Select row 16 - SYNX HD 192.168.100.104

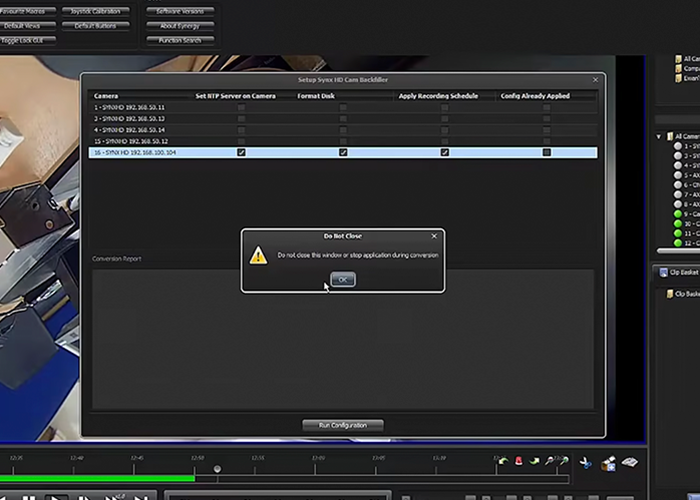click(x=343, y=153)
